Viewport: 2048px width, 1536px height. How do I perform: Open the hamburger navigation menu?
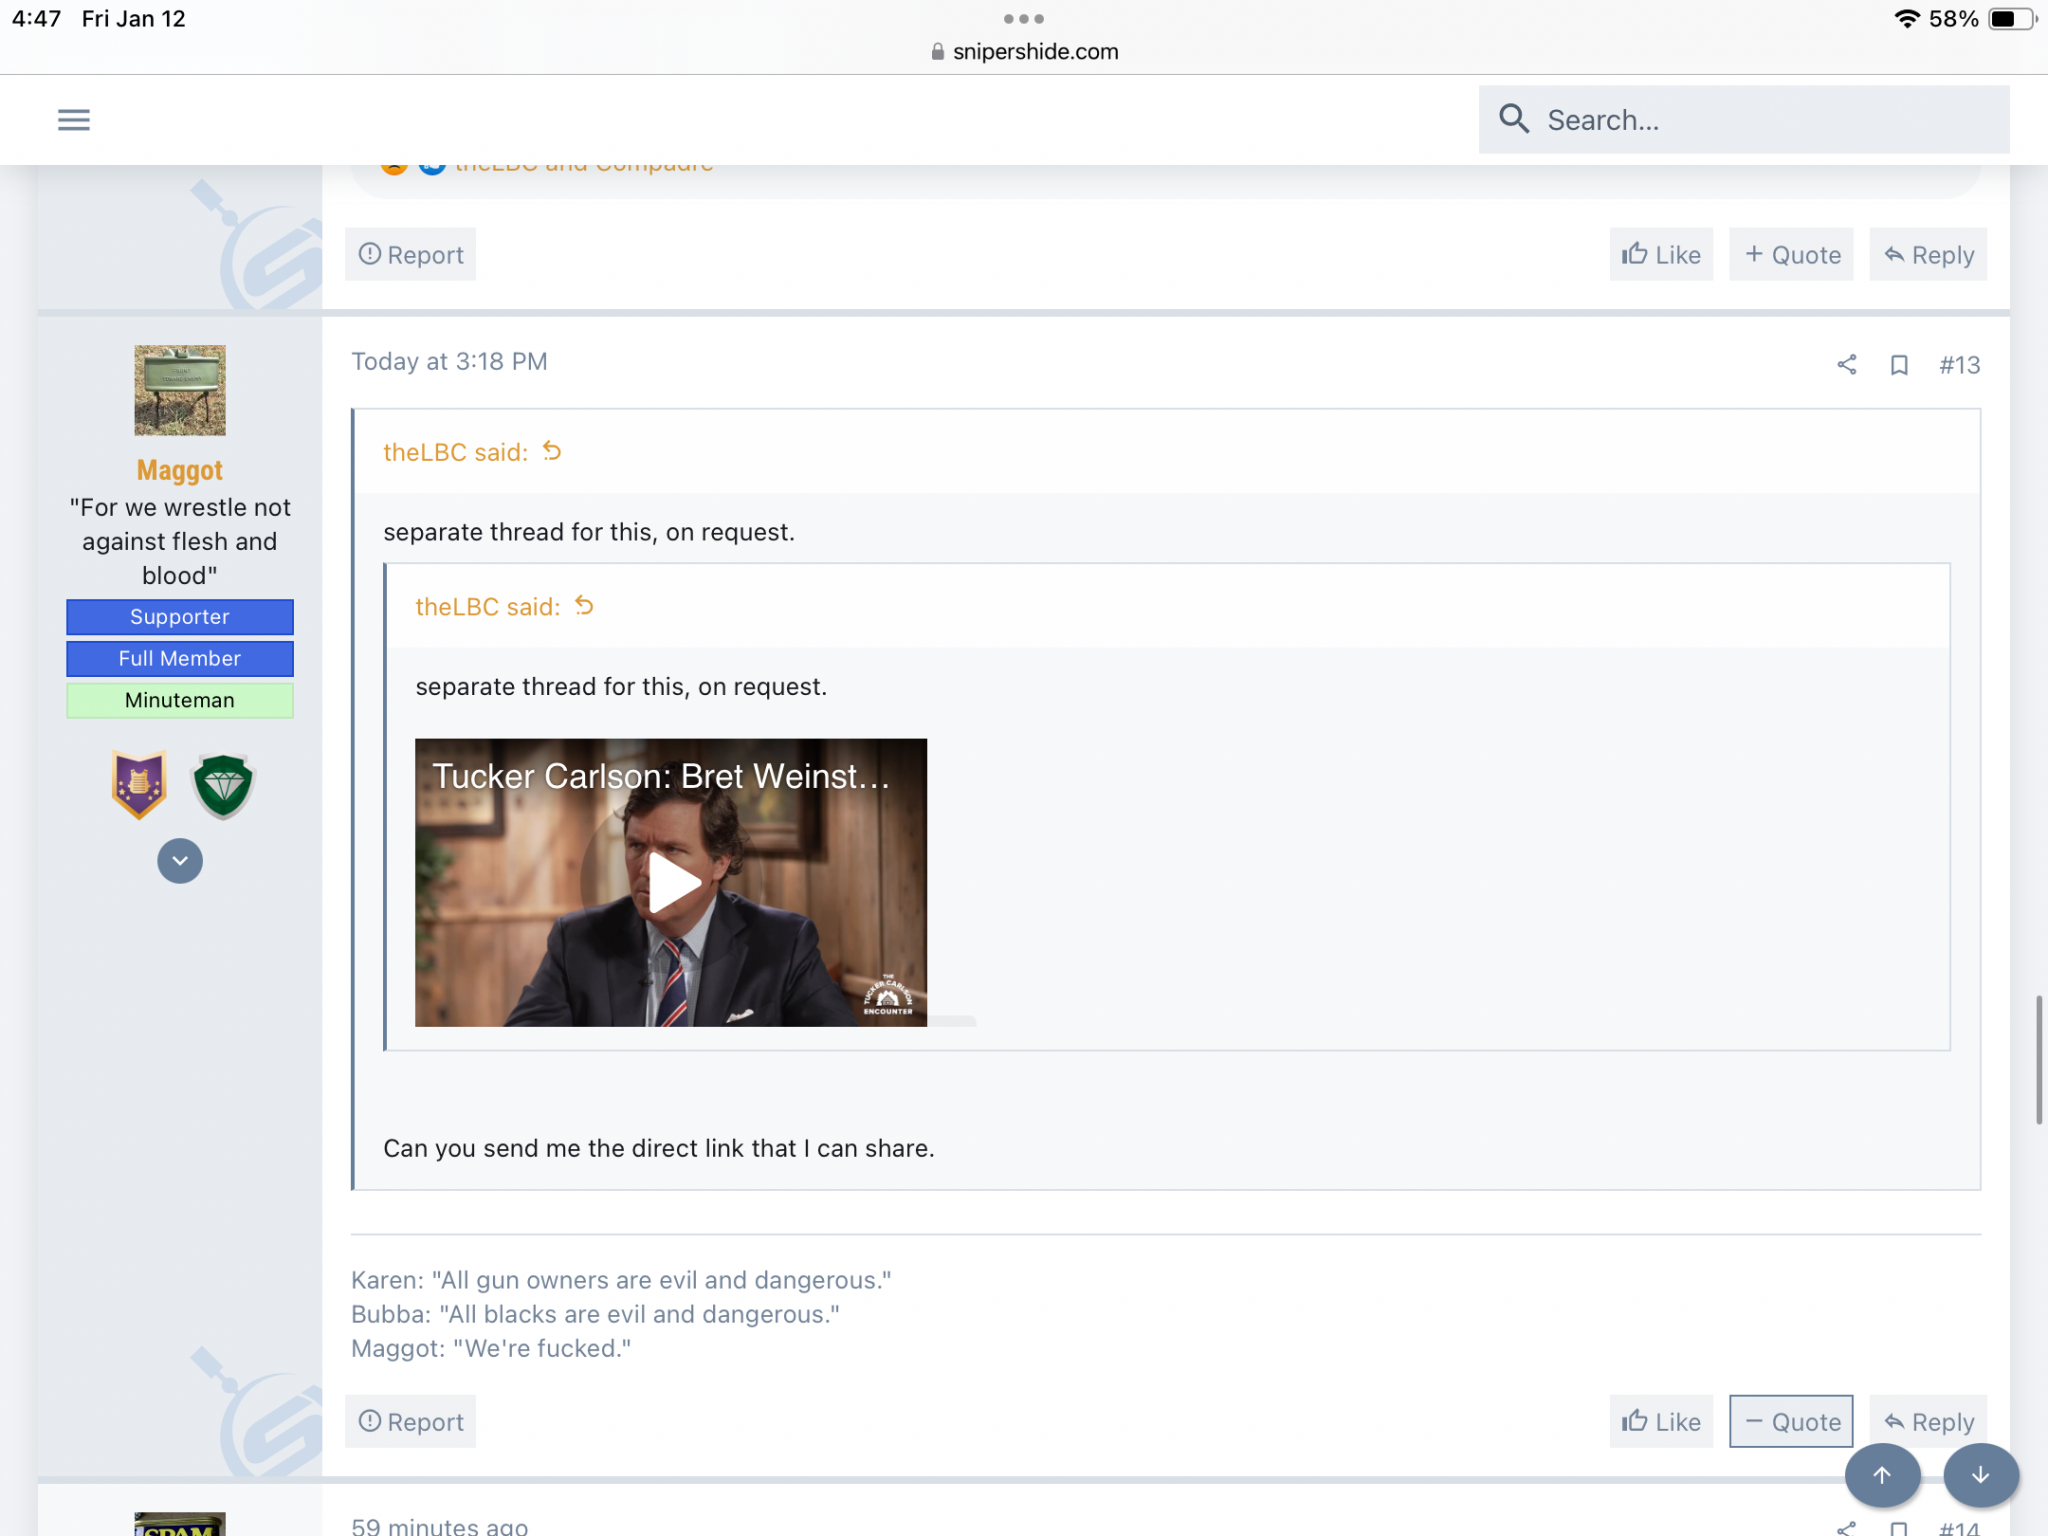coord(74,120)
